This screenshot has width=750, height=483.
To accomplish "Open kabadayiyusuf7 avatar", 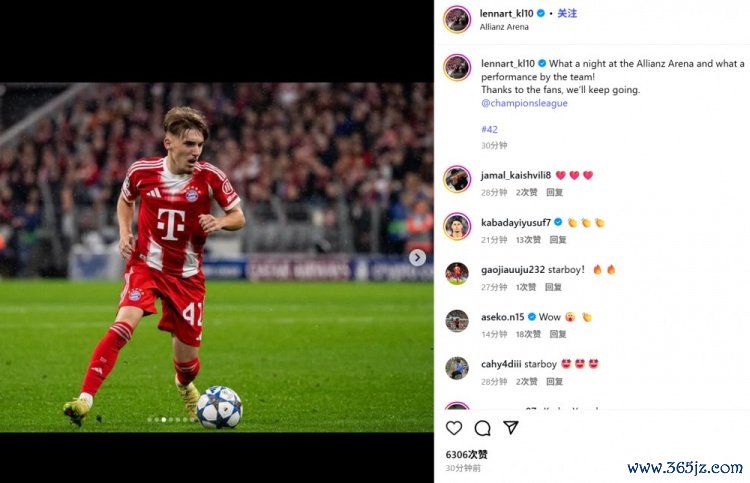I will pyautogui.click(x=457, y=226).
